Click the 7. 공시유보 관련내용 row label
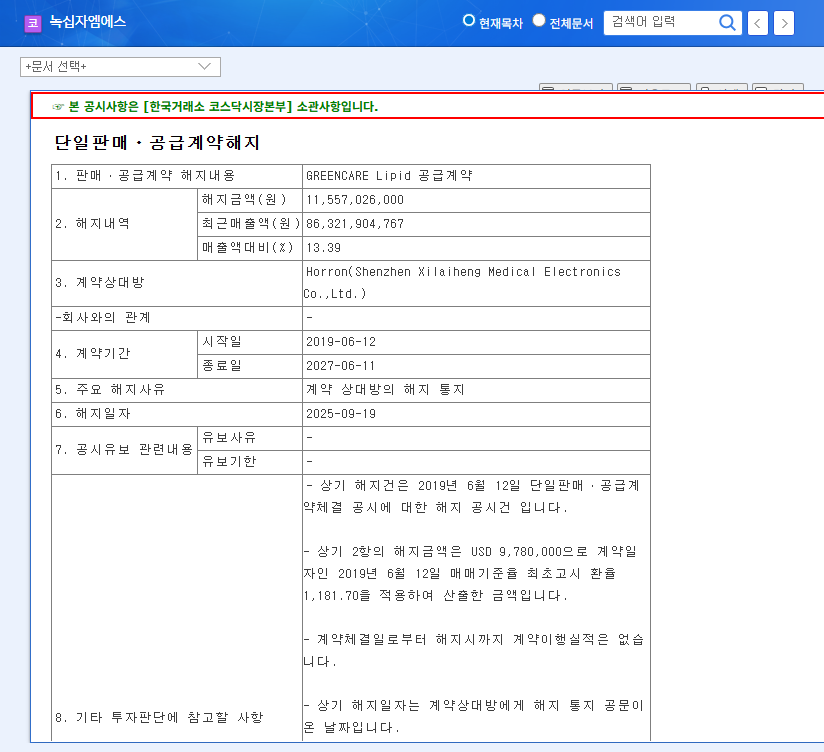The image size is (824, 752). tap(124, 450)
